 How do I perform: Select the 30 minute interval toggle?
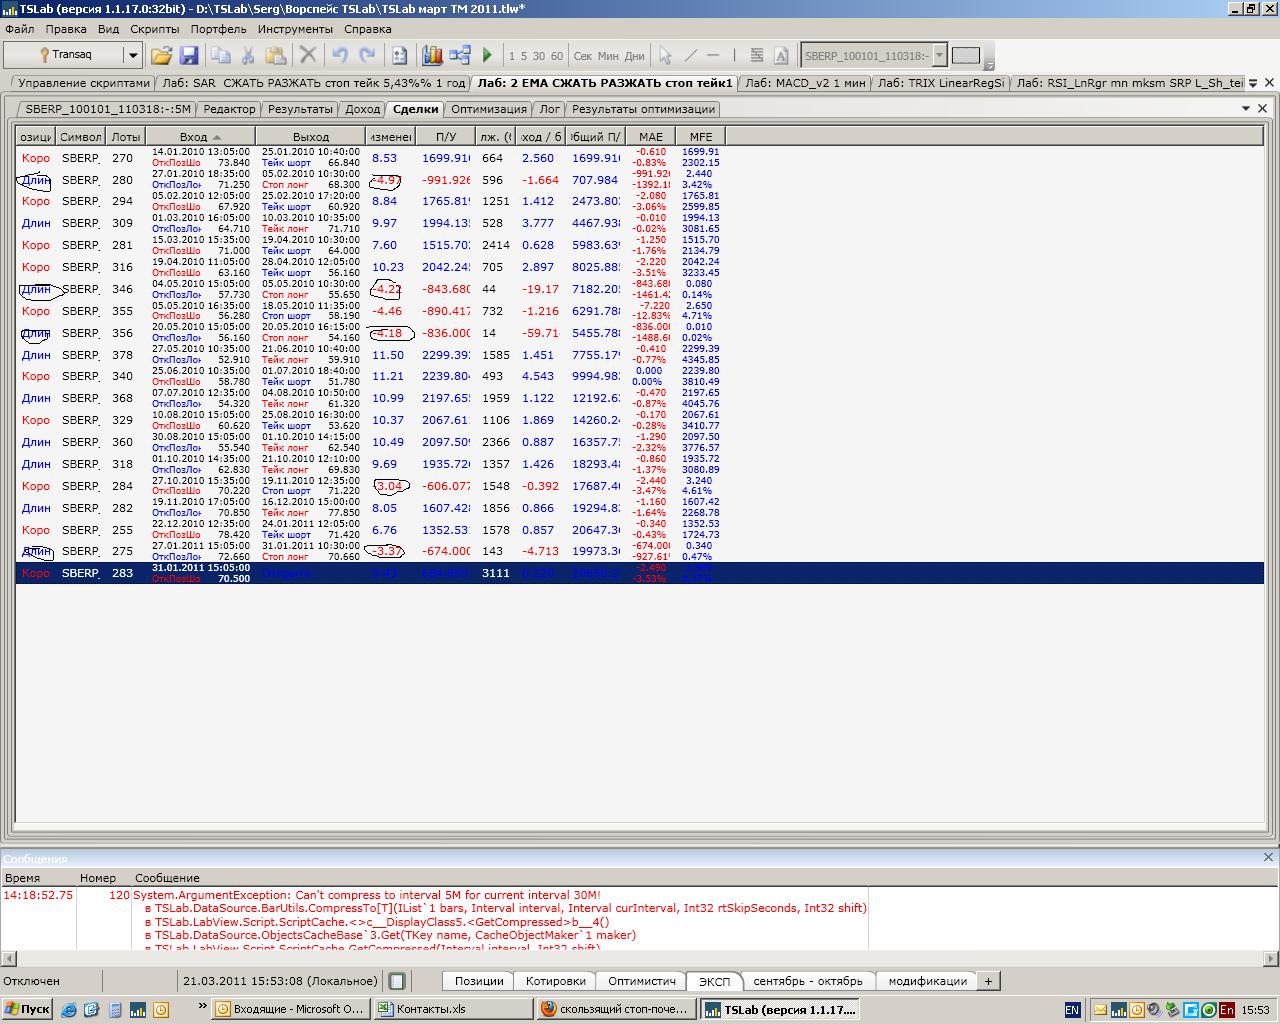(x=539, y=56)
